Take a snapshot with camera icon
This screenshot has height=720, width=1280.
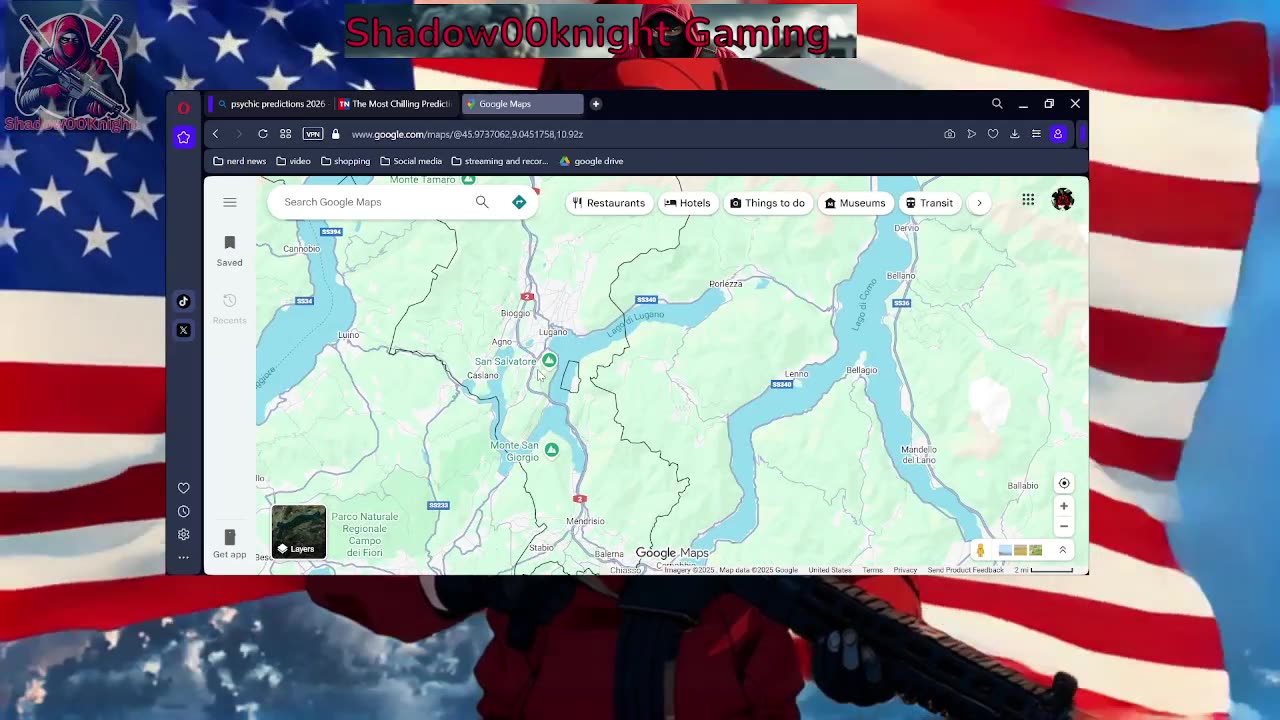pyautogui.click(x=949, y=134)
